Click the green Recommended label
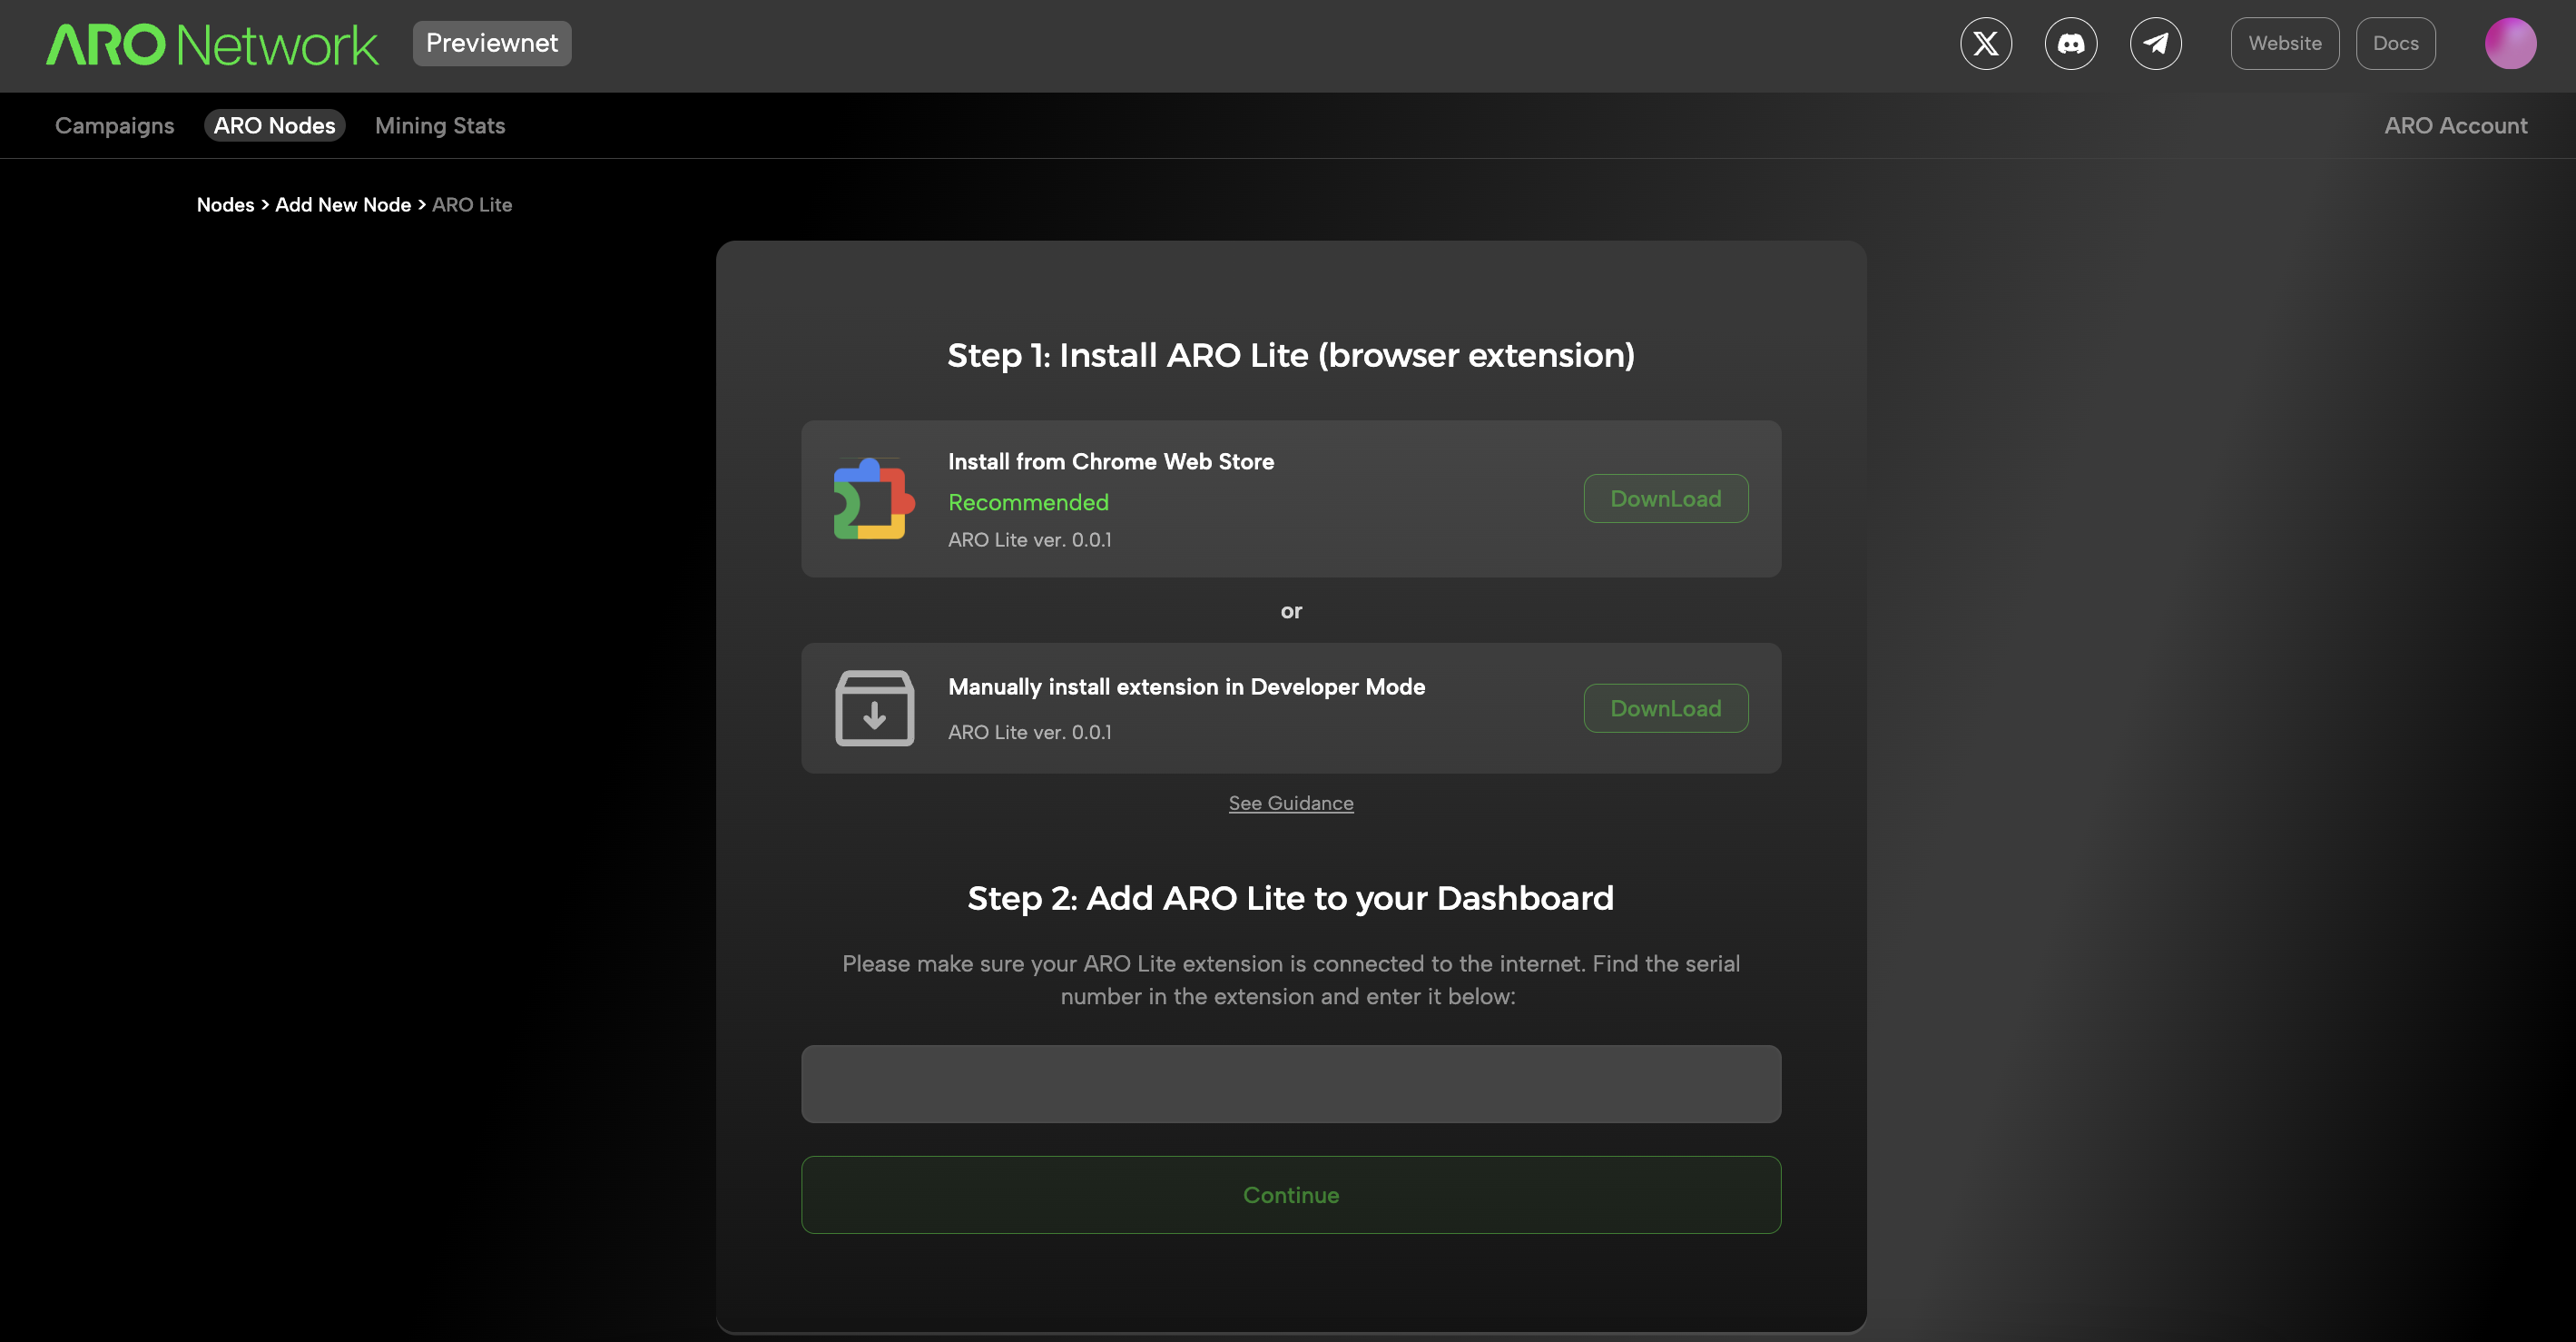 (1028, 502)
